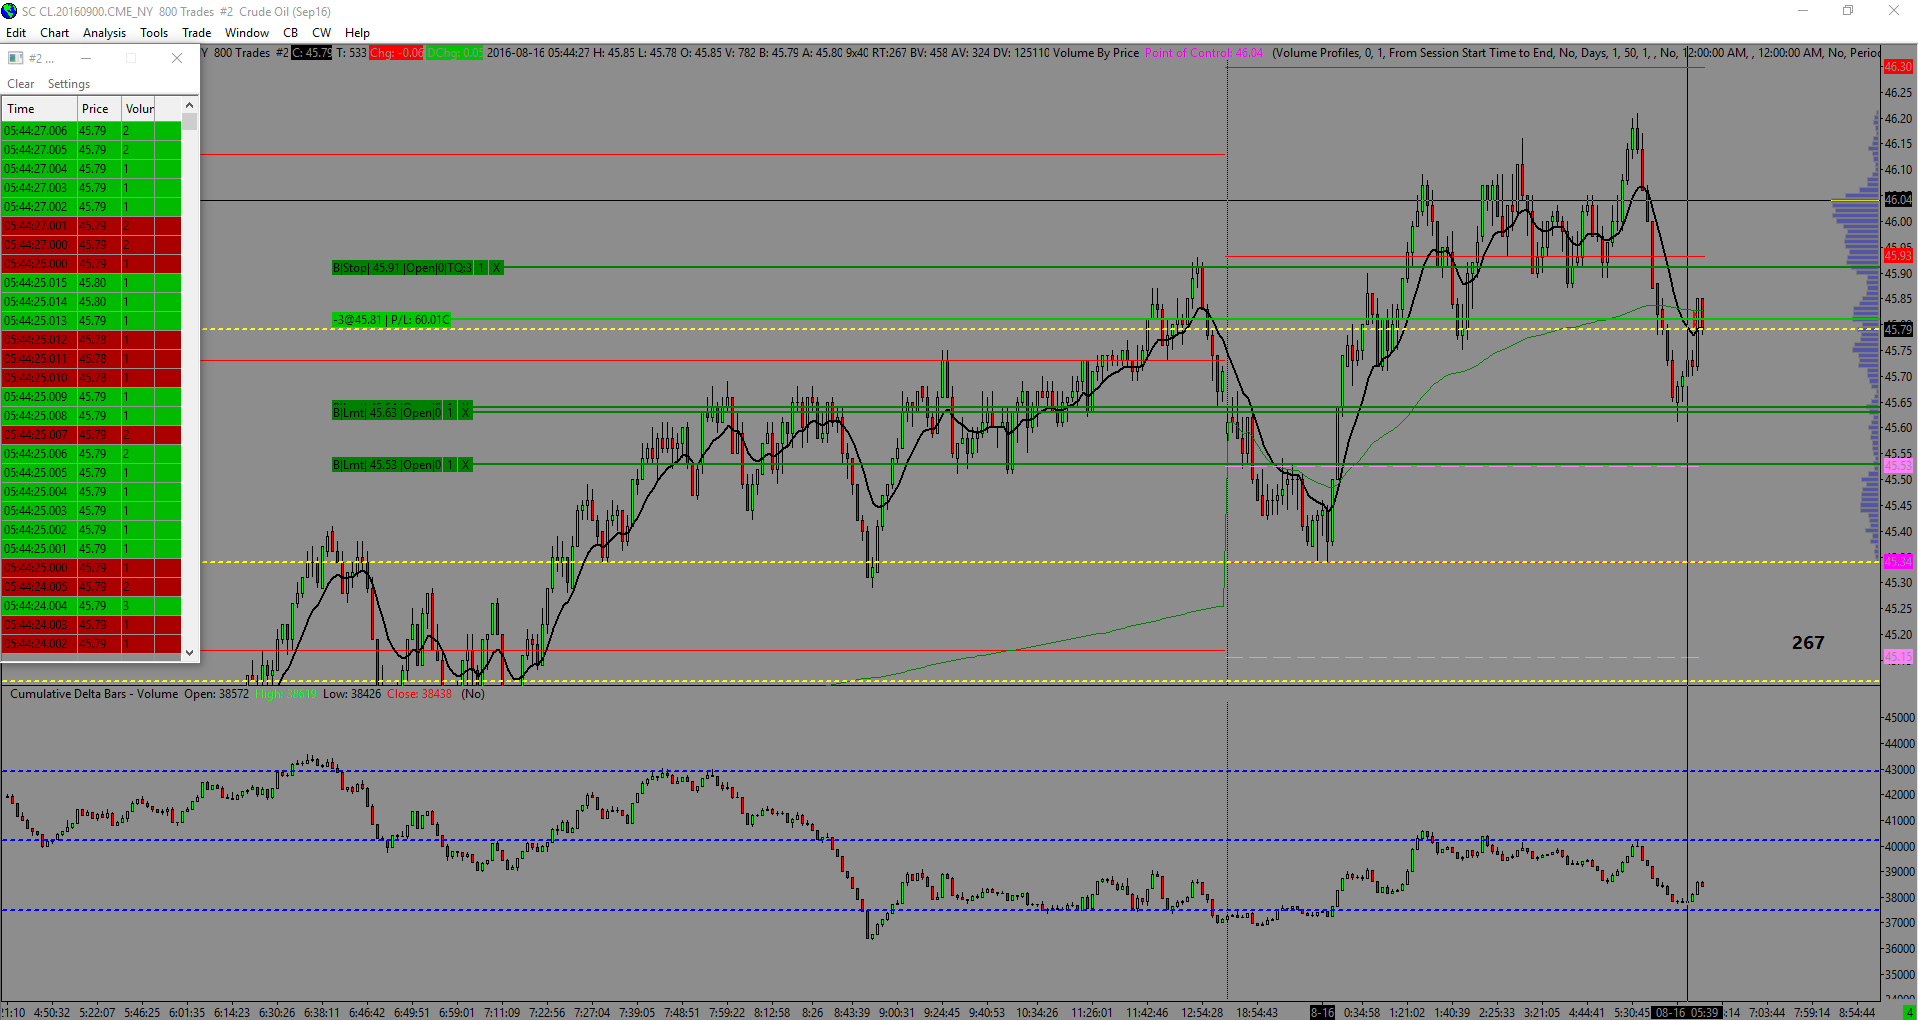Click the red 45.93 price scale marker
This screenshot has width=1918, height=1020.
(1898, 256)
